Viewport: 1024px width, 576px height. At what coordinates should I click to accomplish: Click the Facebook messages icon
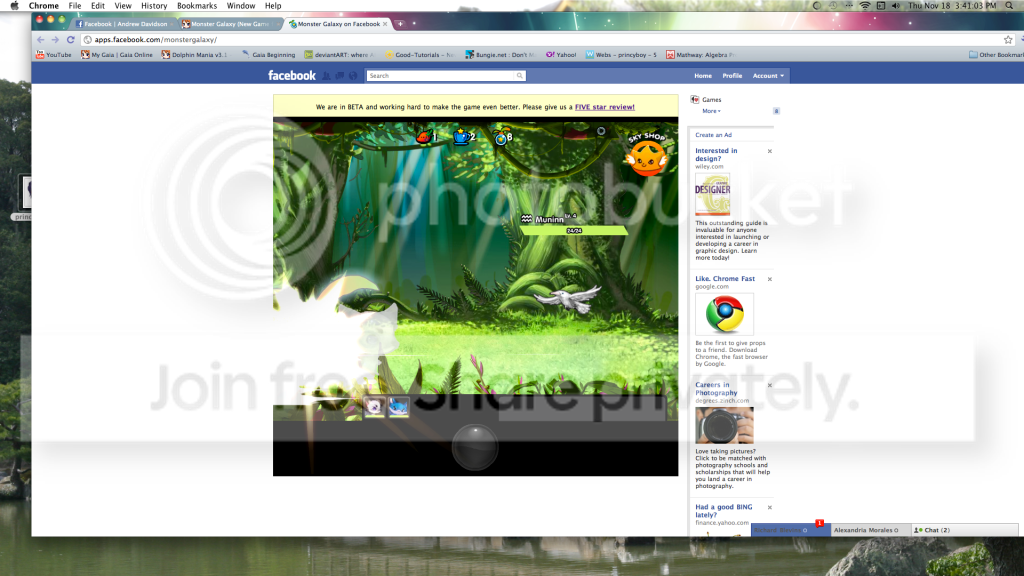[x=340, y=76]
